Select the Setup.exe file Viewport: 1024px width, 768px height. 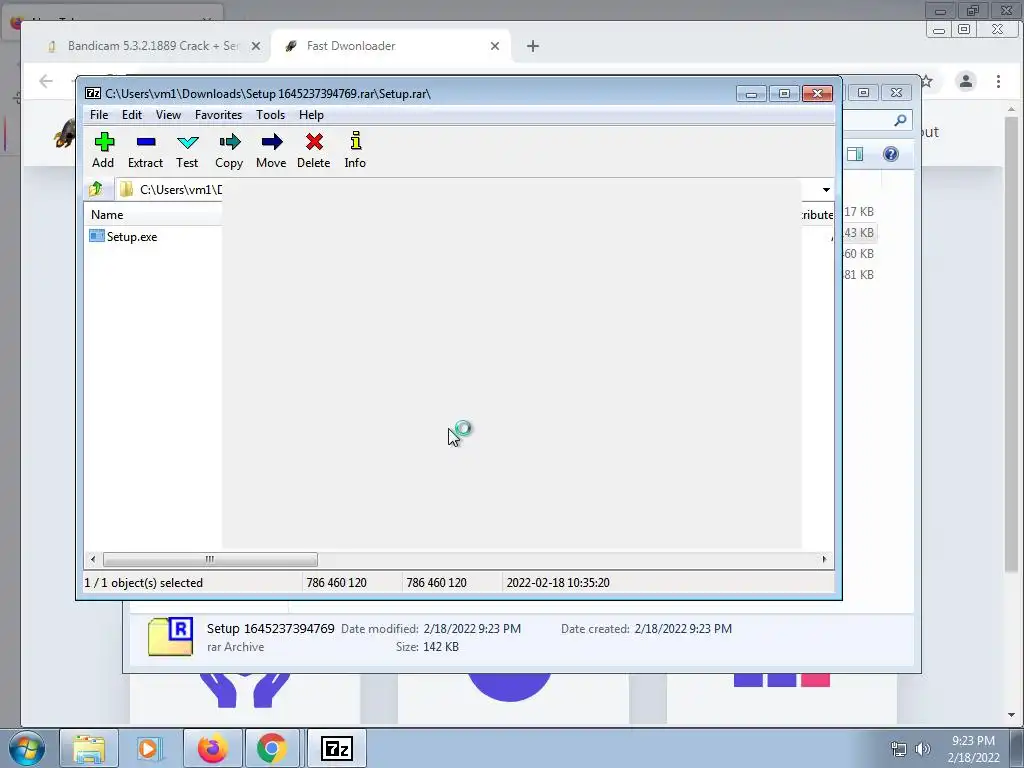click(x=123, y=236)
